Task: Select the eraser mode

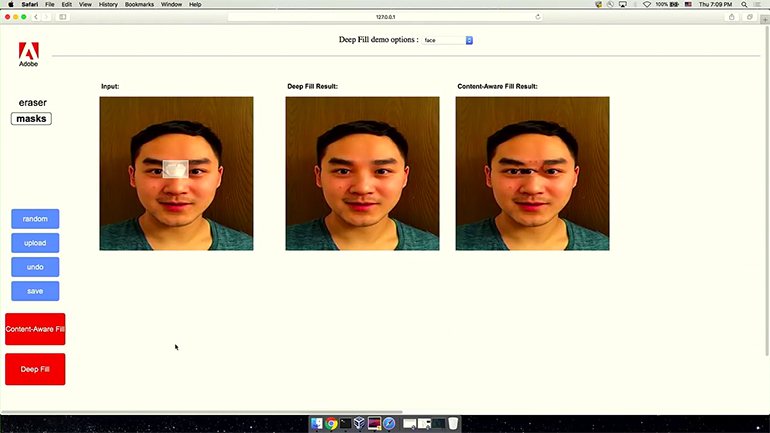Action: pyautogui.click(x=32, y=102)
